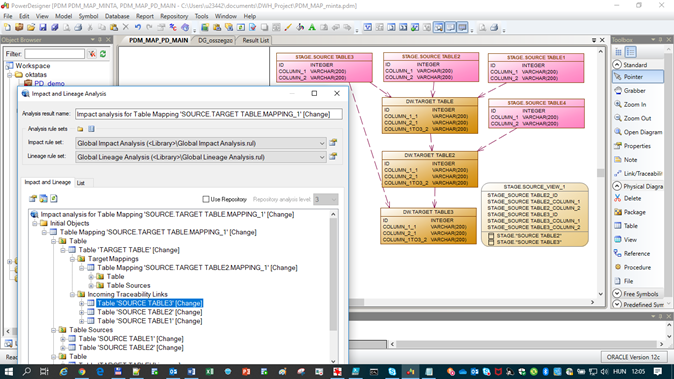Expand the Free Symbols toolbox section
Screen dimensions: 674x379
[617, 293]
